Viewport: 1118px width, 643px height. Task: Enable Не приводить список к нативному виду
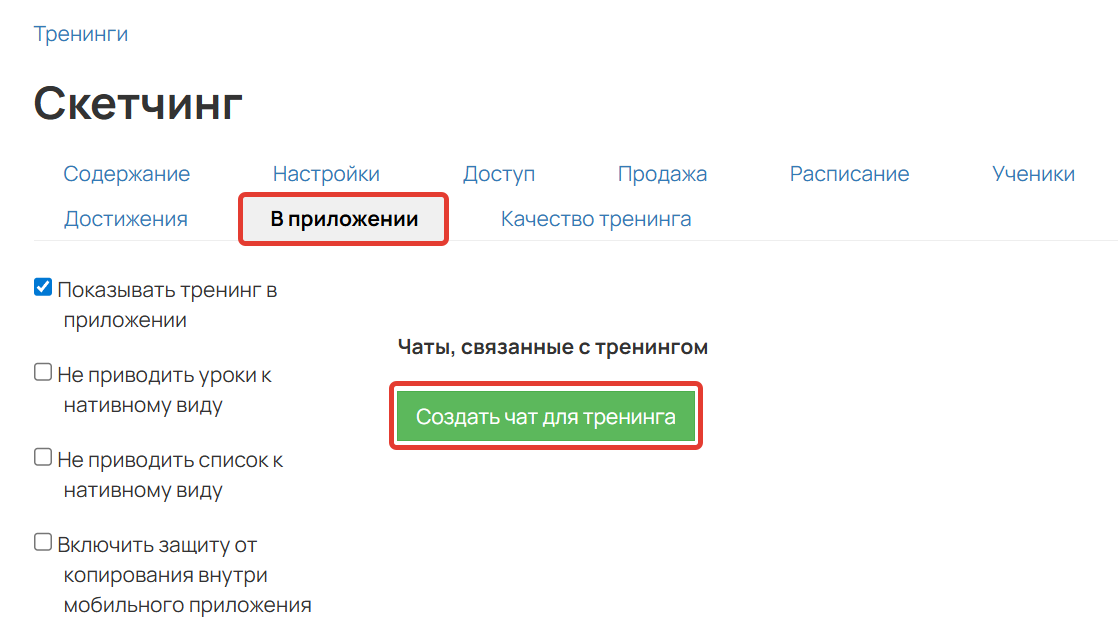click(42, 456)
